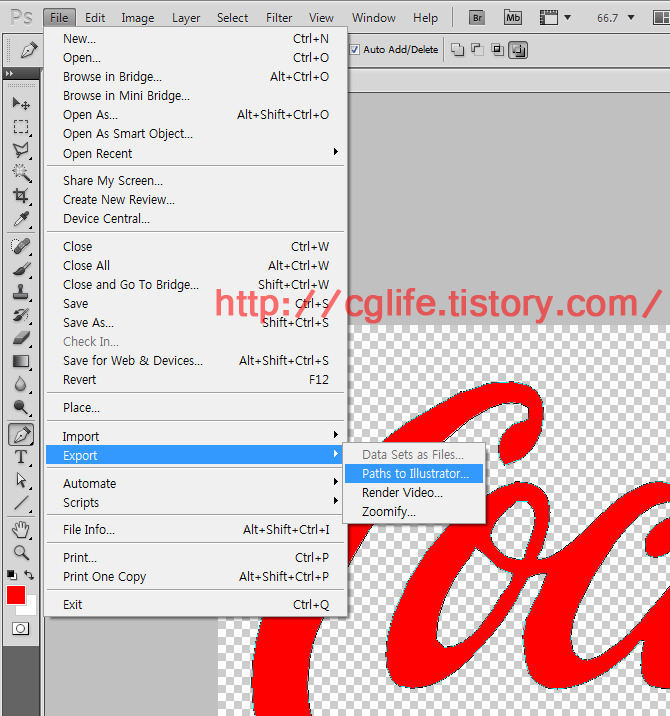Click the Export menu entry
The height and width of the screenshot is (716, 670).
pyautogui.click(x=194, y=455)
